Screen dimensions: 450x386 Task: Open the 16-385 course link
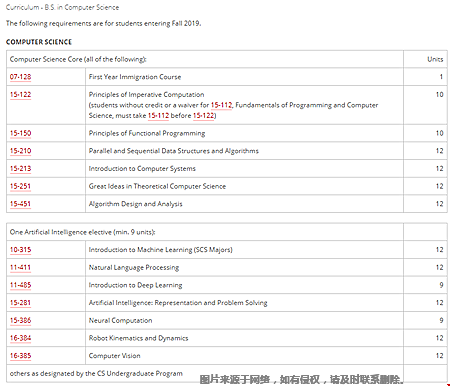(x=20, y=356)
